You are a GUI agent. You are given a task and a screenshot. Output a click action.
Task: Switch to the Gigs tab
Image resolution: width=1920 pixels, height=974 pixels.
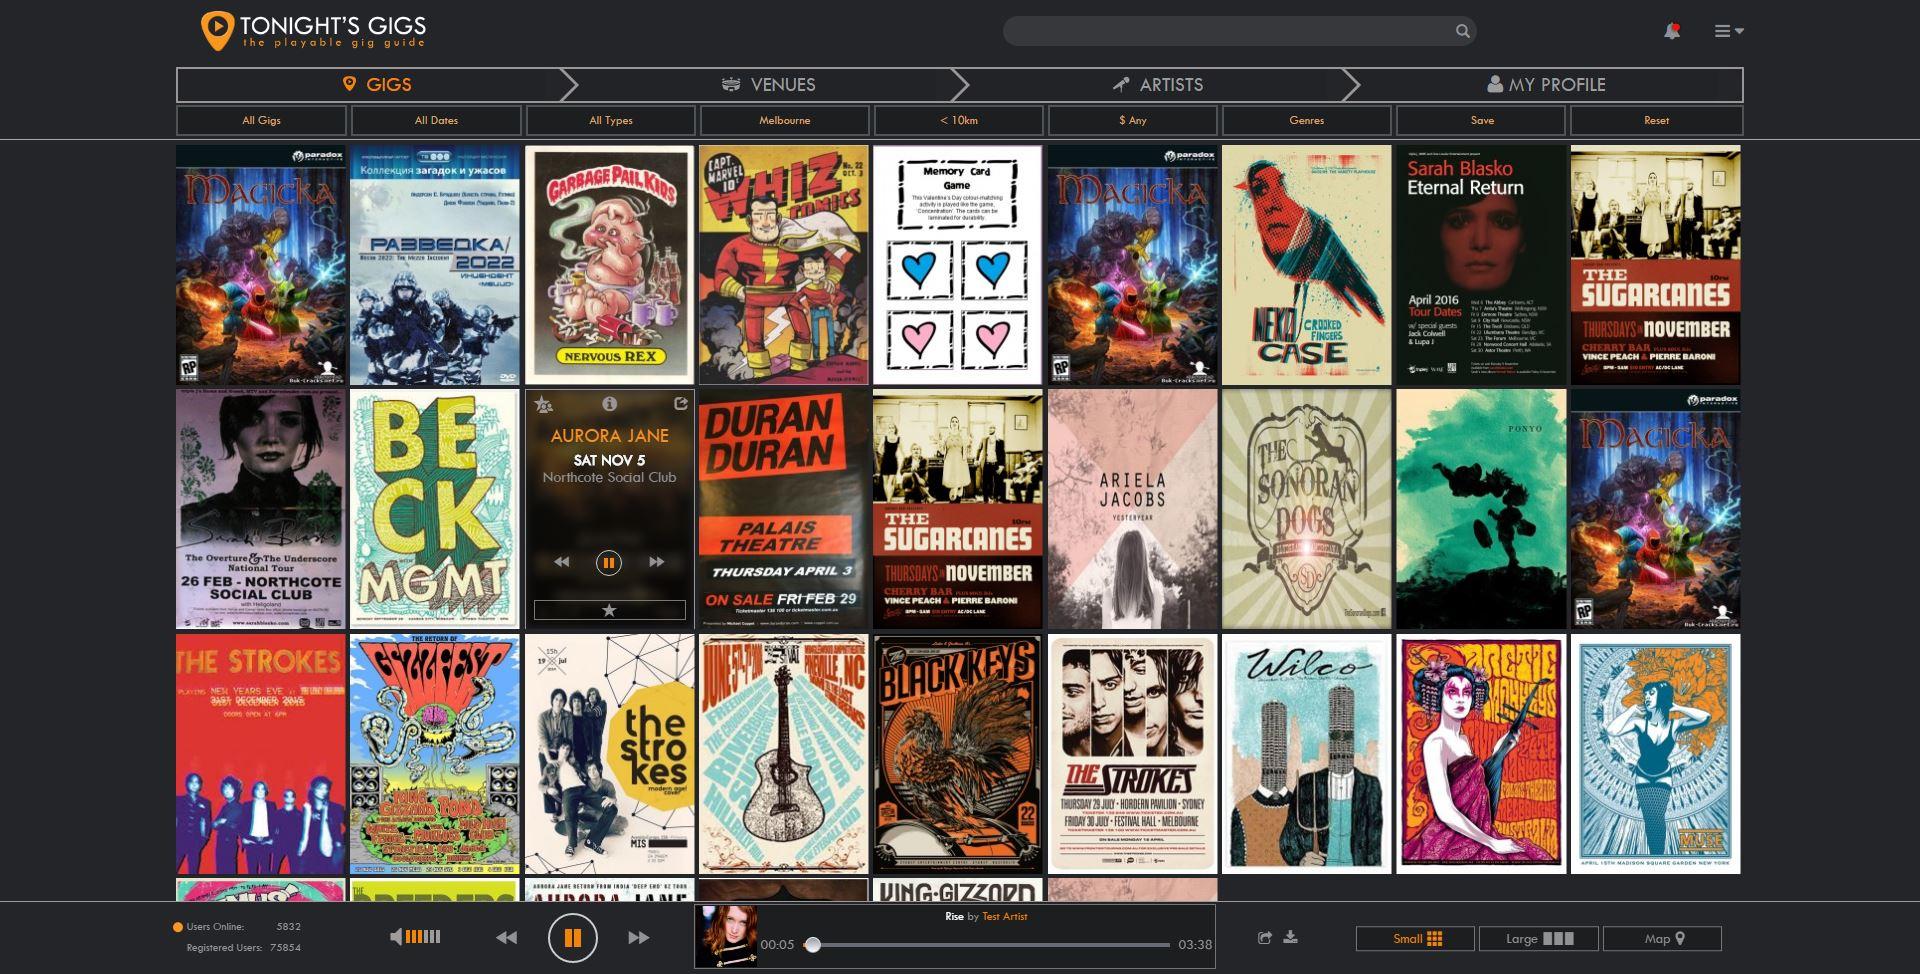[x=377, y=85]
